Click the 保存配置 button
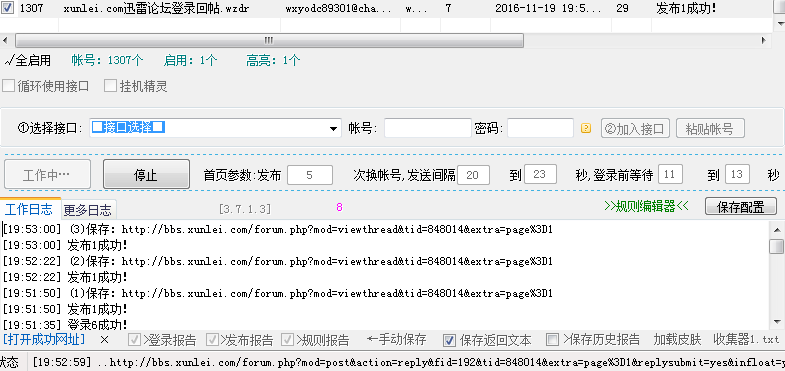Image resolution: width=785 pixels, height=371 pixels. (741, 206)
